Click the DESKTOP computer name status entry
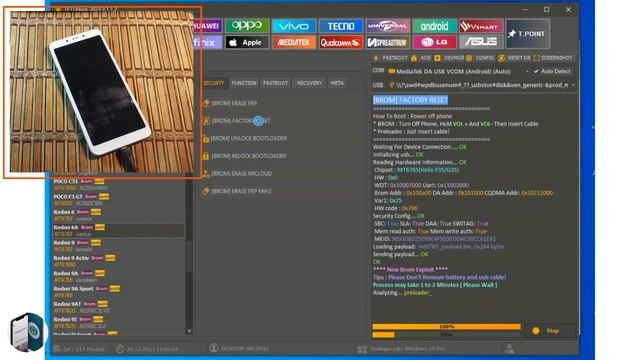This screenshot has height=360, width=640. click(x=239, y=349)
